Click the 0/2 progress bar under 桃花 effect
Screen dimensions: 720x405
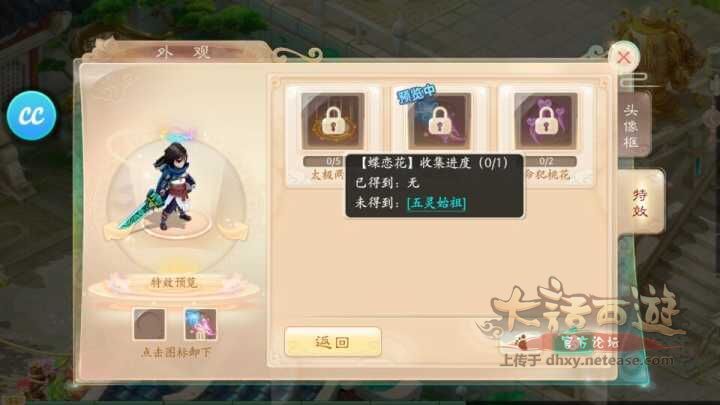(x=549, y=161)
